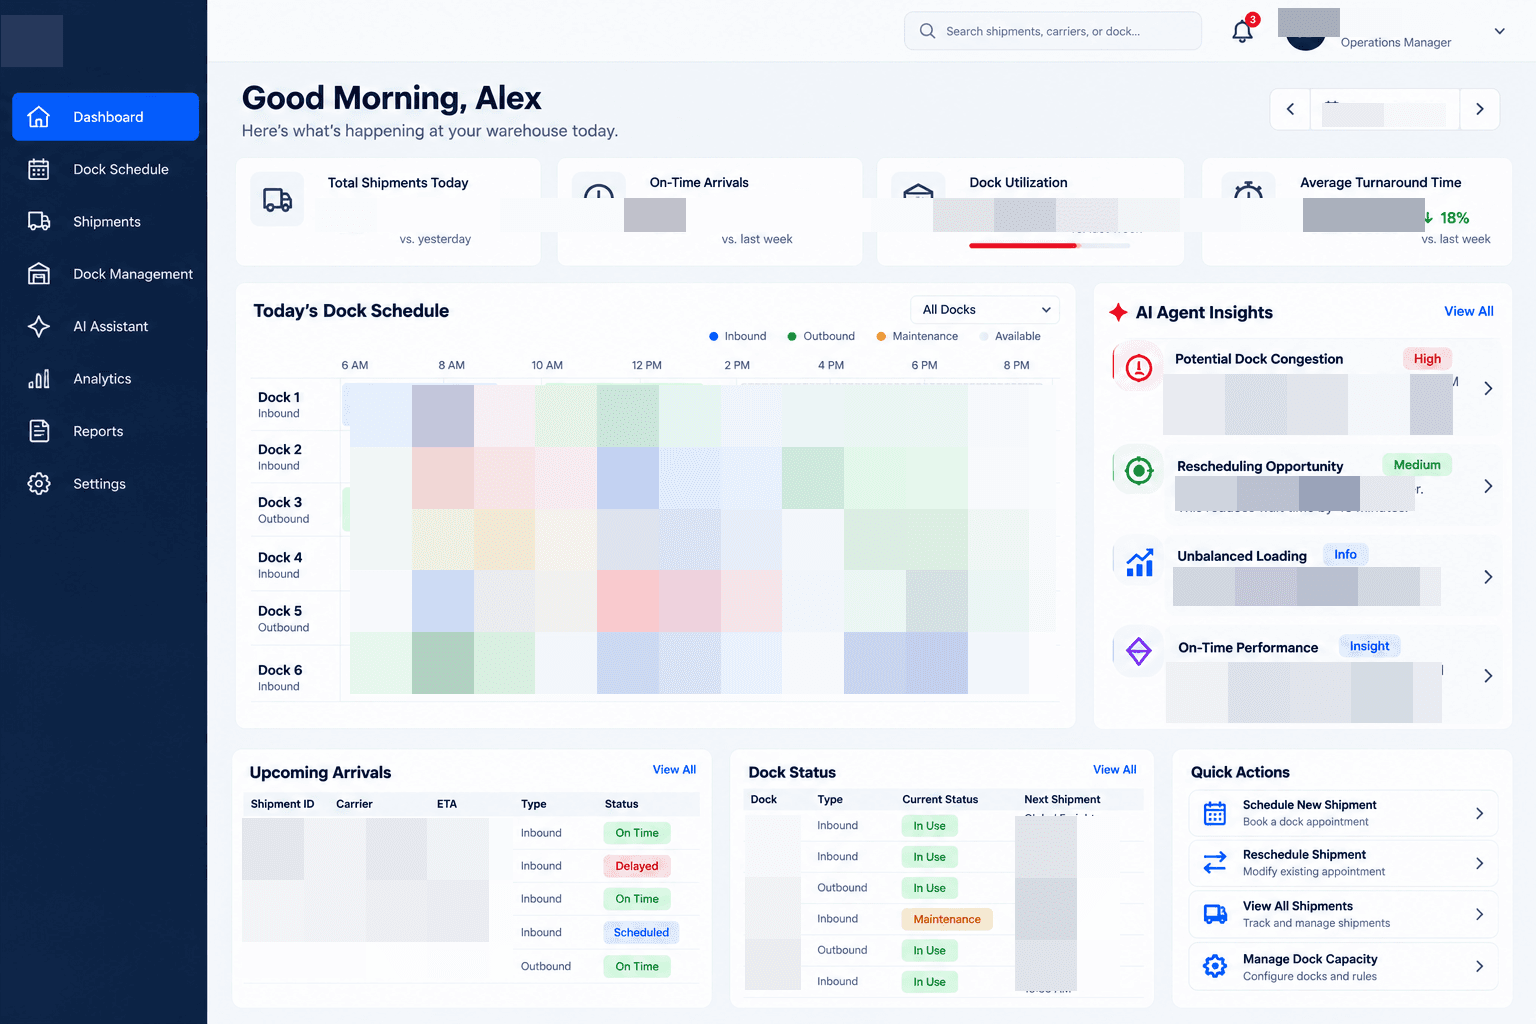The height and width of the screenshot is (1024, 1536).
Task: Expand the Rescheduling Opportunity insight chevron
Action: [1488, 486]
